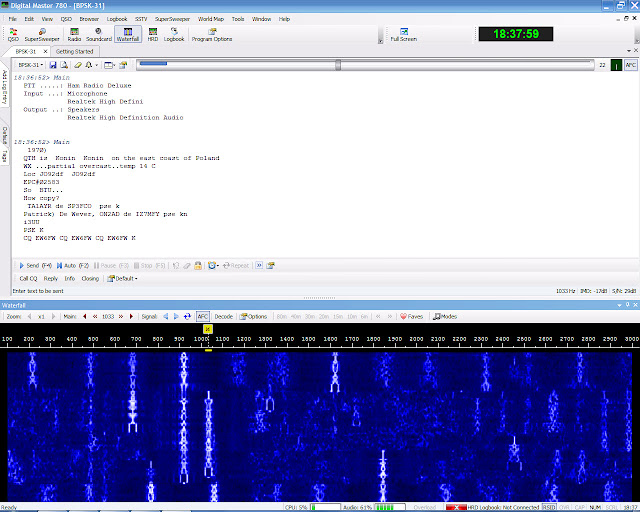Open the SSTV menu
Screen dimensions: 640x512
point(141,19)
